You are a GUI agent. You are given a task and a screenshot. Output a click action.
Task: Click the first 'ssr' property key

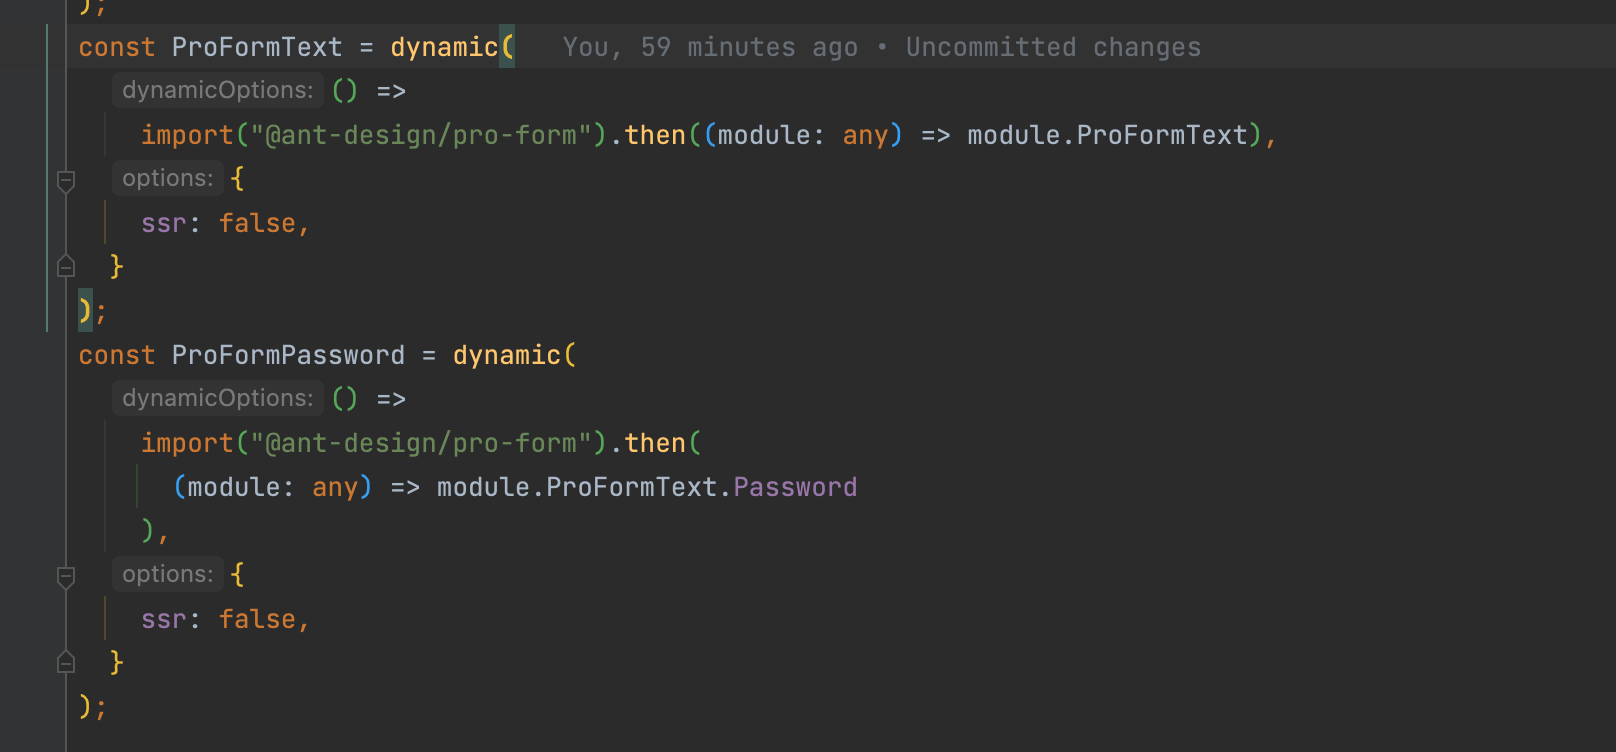[164, 223]
